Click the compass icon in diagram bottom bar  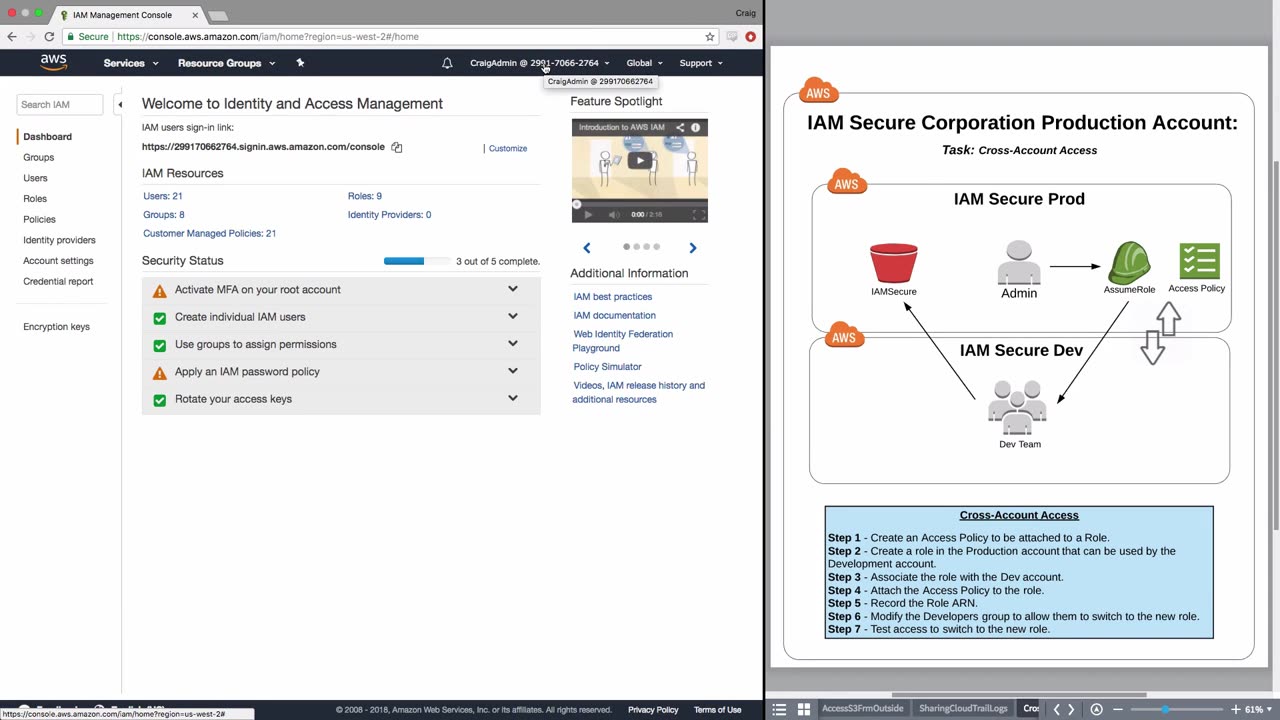pyautogui.click(x=1096, y=709)
